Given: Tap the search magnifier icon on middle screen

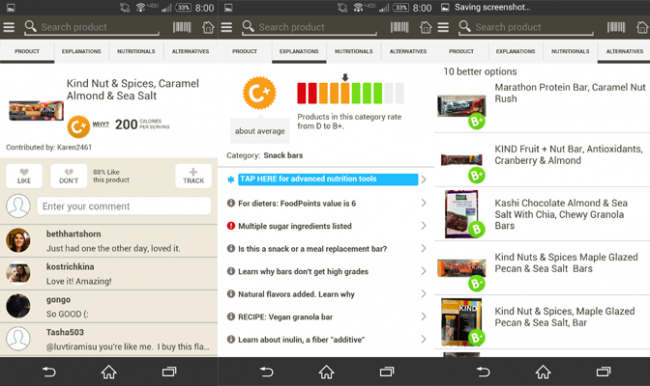Looking at the screenshot, I should pos(248,27).
